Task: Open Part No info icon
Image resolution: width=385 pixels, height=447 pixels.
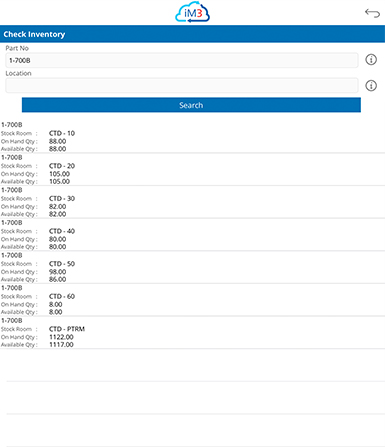Action: pos(371,60)
